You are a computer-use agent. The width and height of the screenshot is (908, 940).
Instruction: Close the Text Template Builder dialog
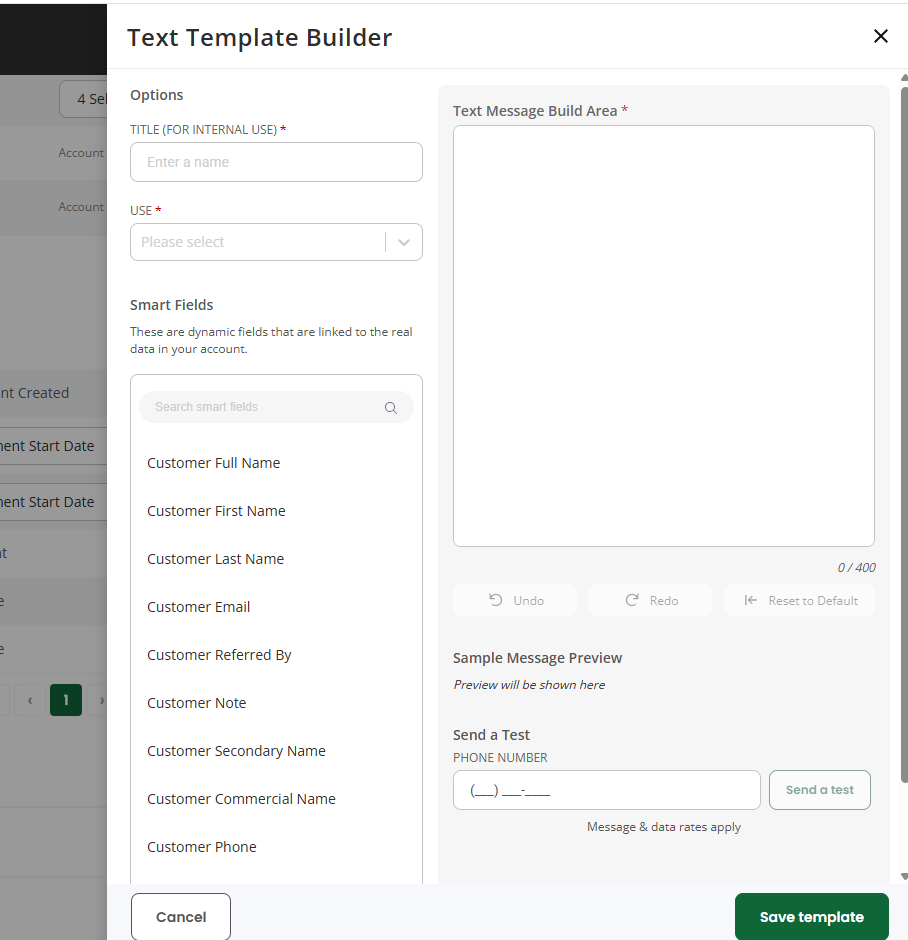coord(880,37)
